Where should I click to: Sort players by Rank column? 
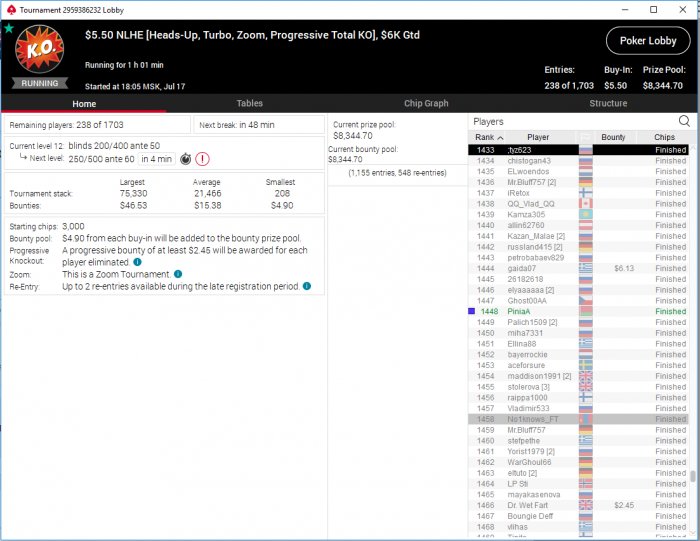click(488, 137)
